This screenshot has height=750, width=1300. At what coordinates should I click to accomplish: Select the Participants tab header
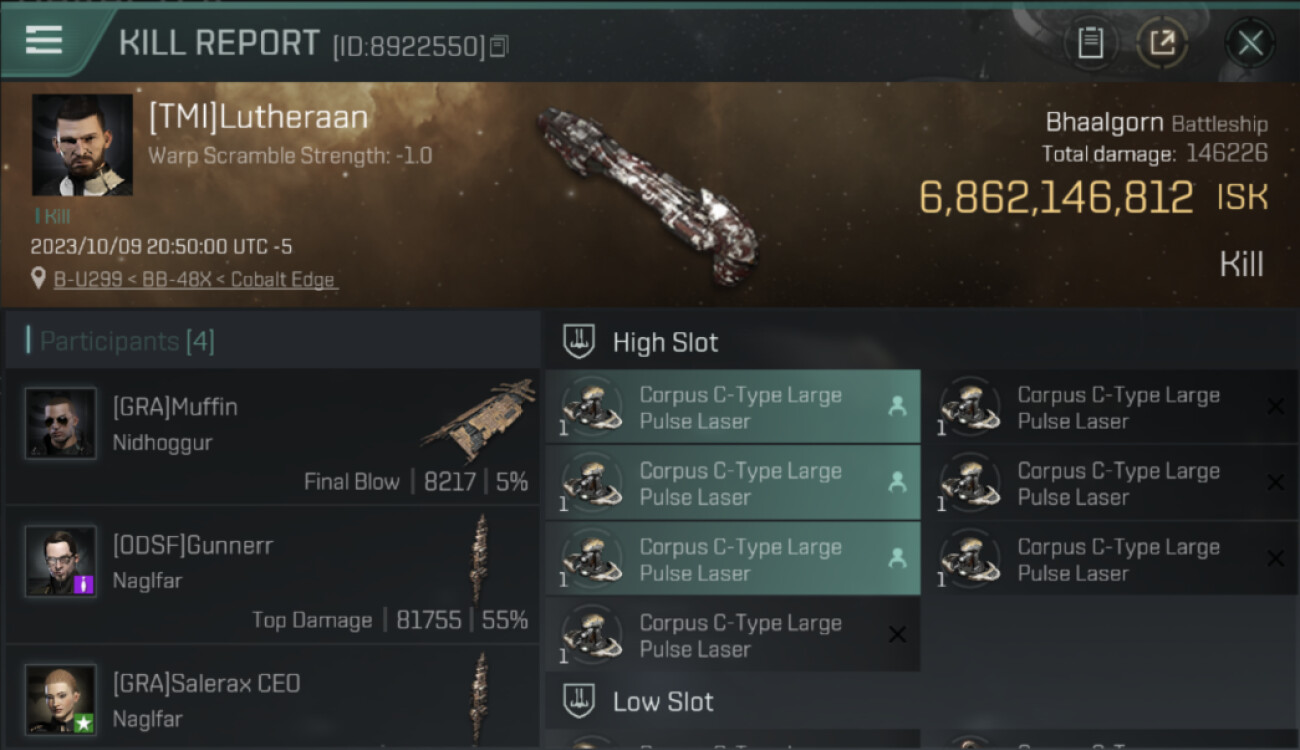click(127, 342)
